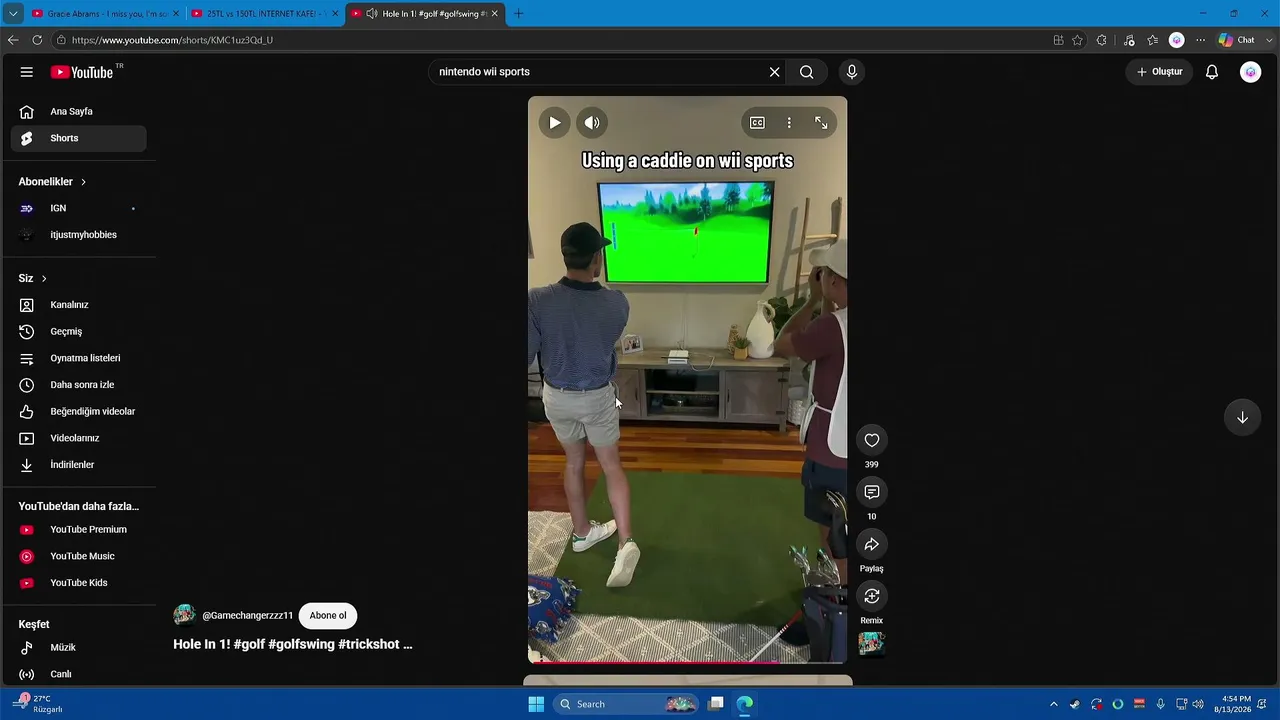This screenshot has width=1280, height=720.
Task: Open browser Extensions puzzle icon
Action: point(1101,40)
